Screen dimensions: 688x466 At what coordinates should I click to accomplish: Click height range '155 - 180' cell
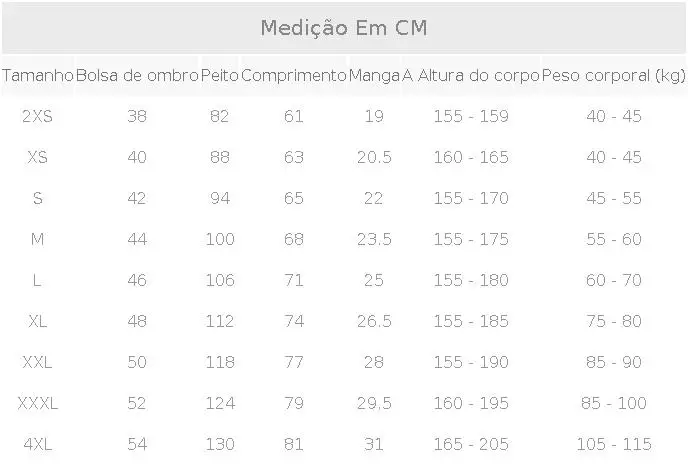(471, 280)
